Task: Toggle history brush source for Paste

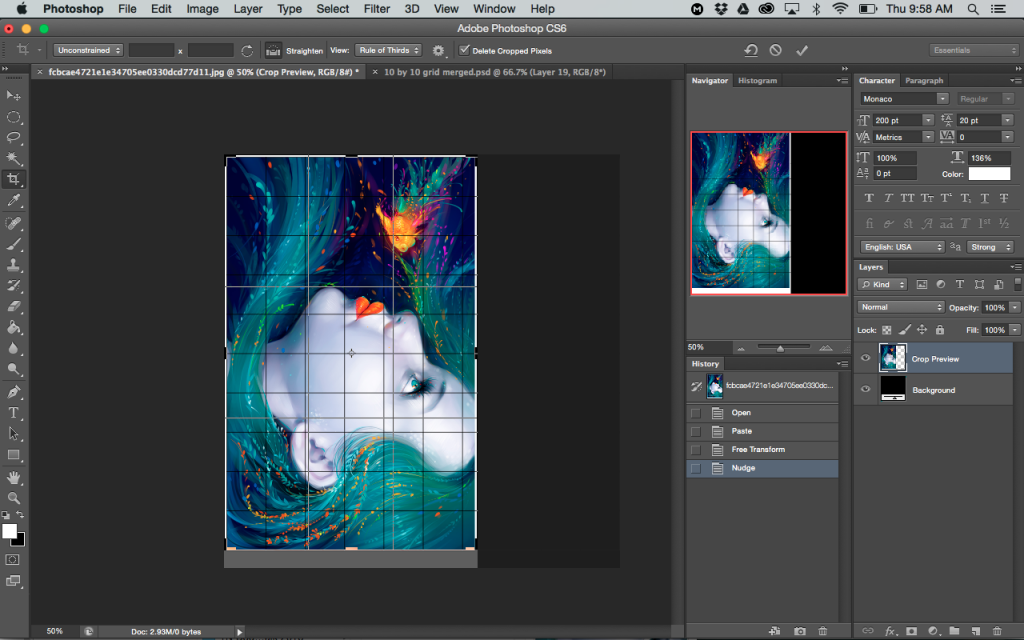Action: (x=696, y=431)
